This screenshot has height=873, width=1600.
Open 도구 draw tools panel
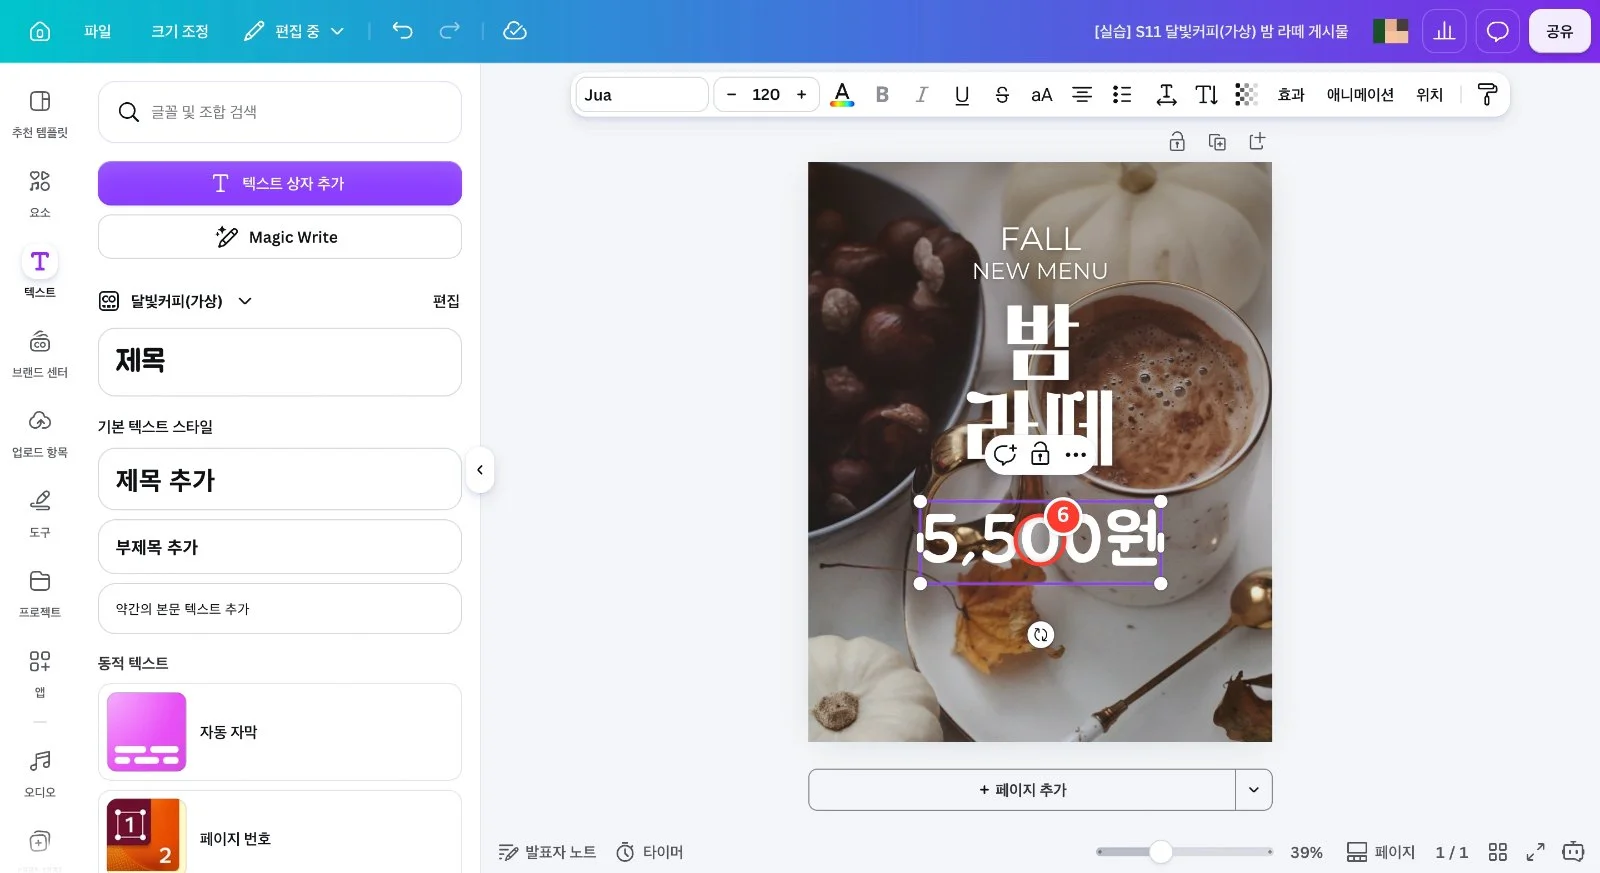tap(40, 513)
